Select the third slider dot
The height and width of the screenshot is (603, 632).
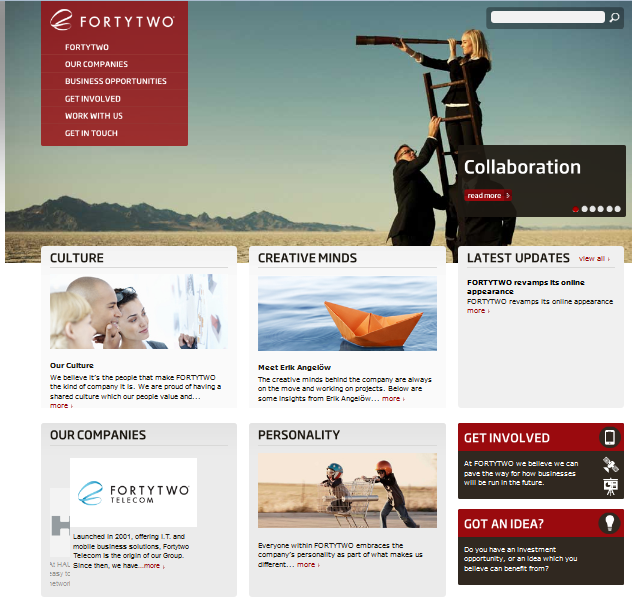(592, 209)
